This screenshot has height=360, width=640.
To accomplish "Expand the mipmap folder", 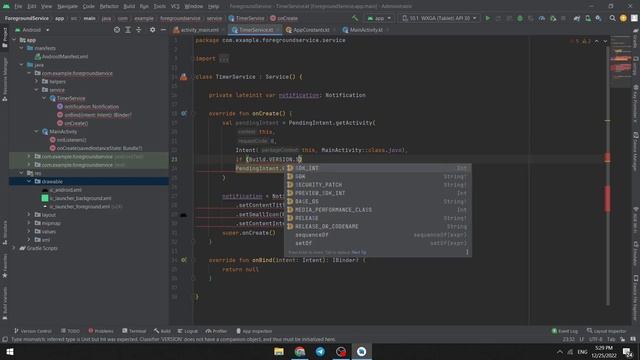I will click(29, 223).
